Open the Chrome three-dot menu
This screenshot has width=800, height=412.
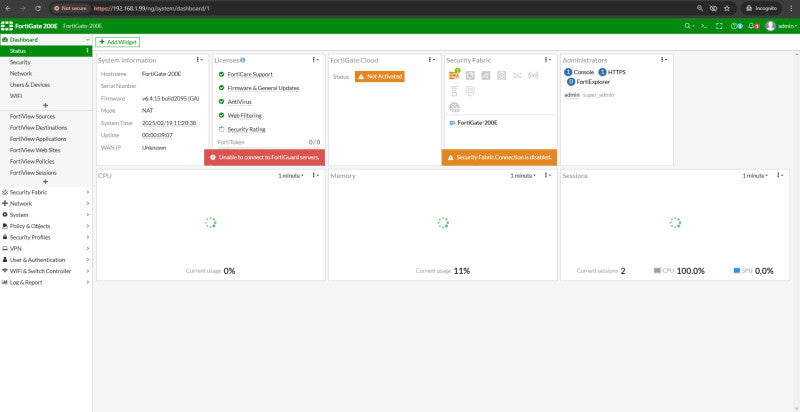[x=791, y=8]
